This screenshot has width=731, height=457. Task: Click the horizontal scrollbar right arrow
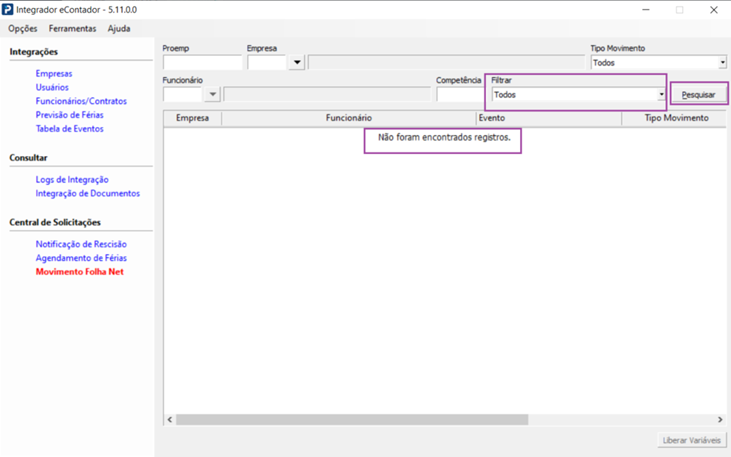point(719,420)
